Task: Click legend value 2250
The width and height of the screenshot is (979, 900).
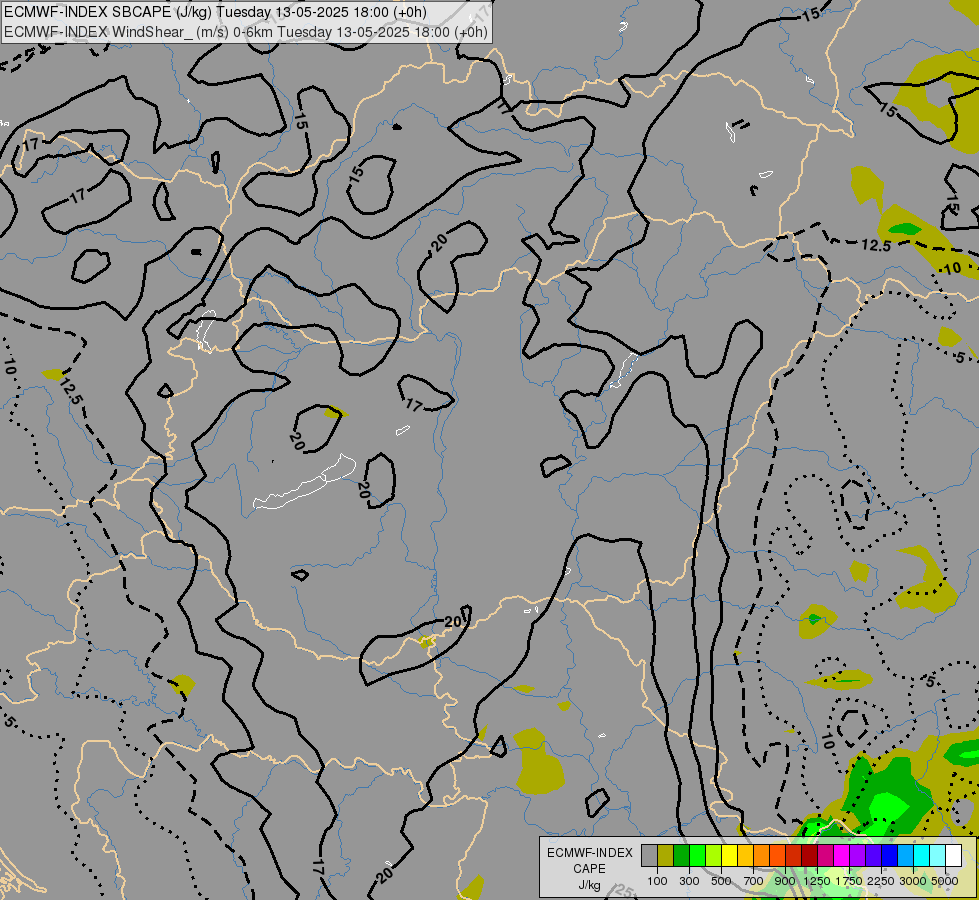Action: click(881, 881)
